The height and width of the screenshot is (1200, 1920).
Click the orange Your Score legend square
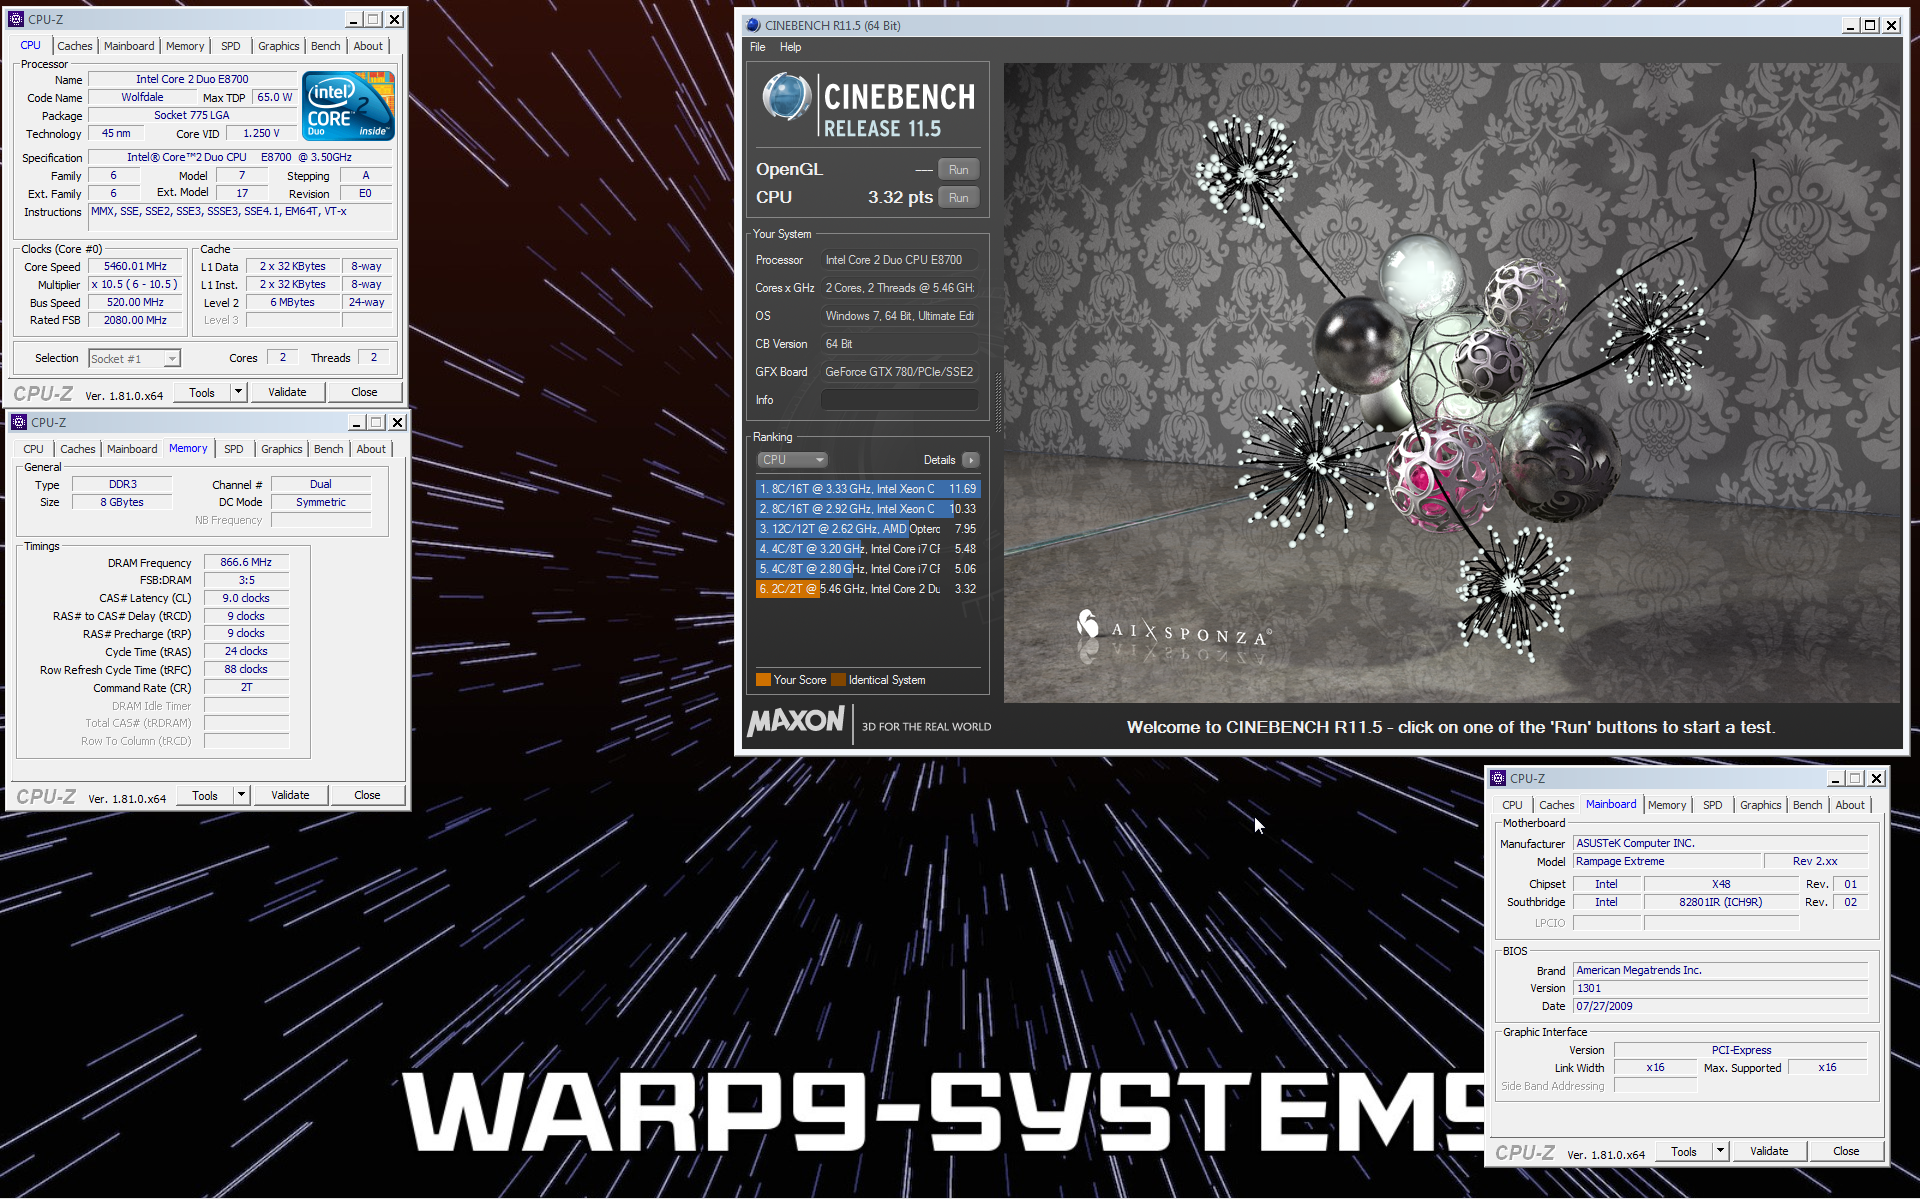coord(763,680)
